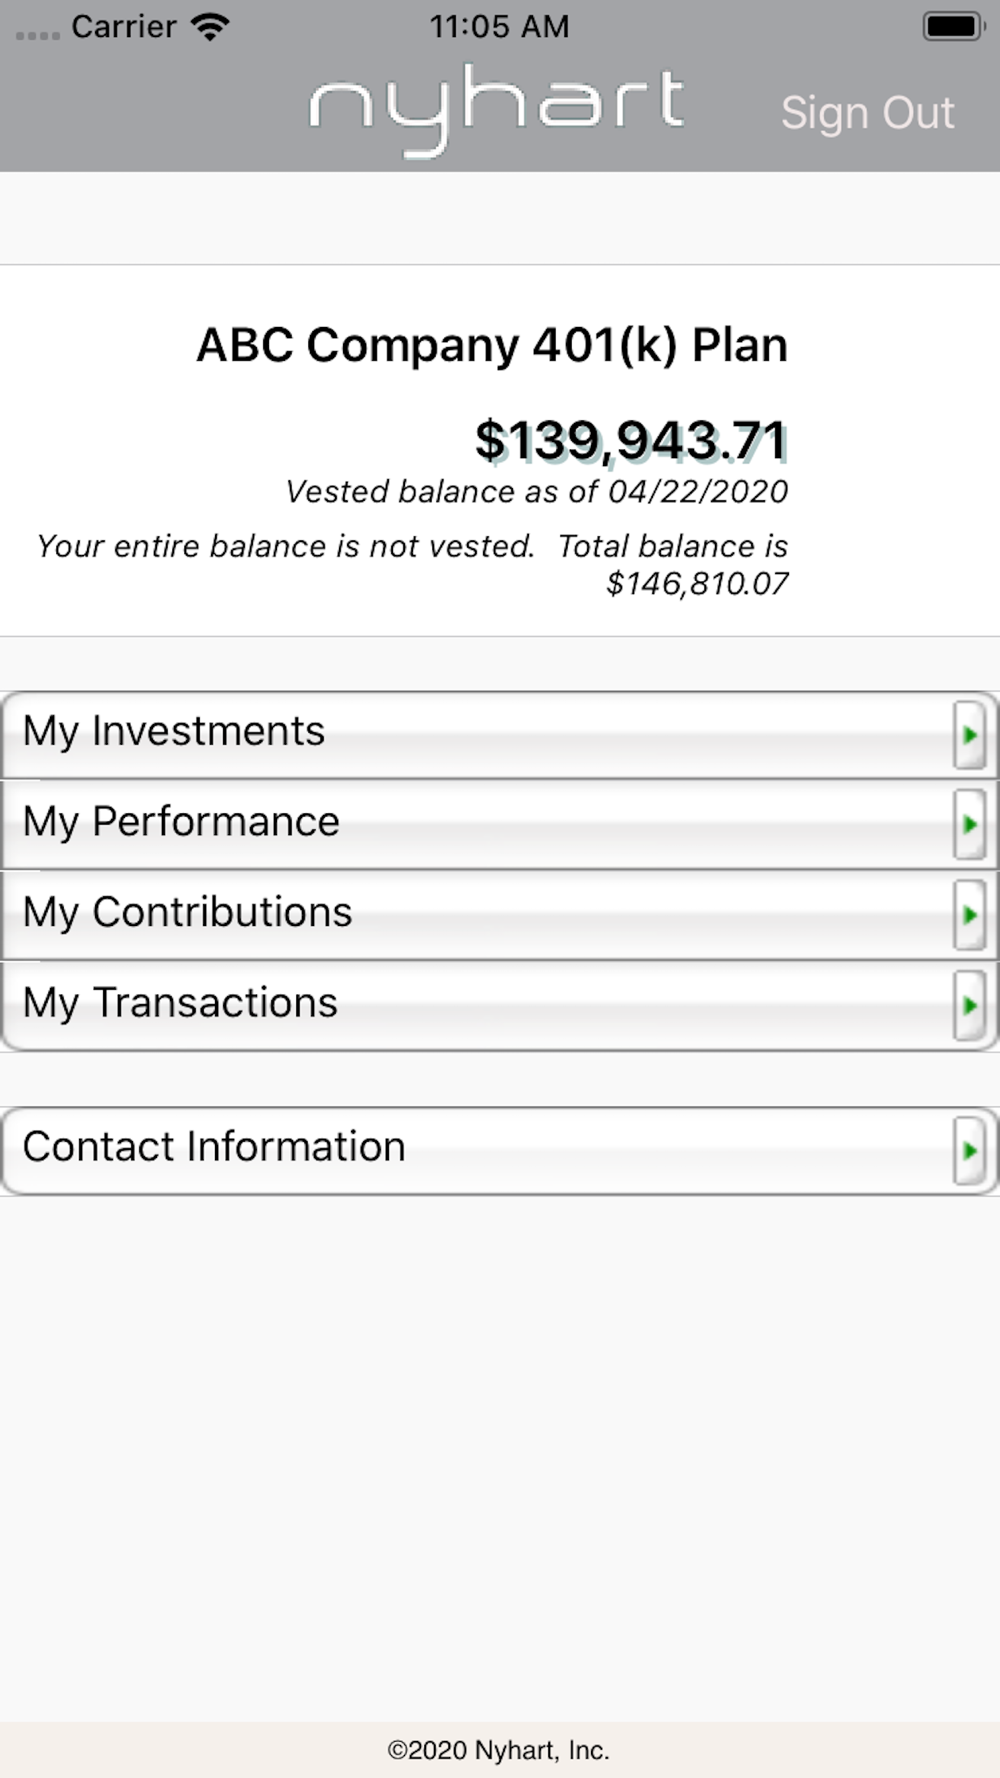Screen dimensions: 1000x1778
Task: Open the Contact Information label
Action: pos(214,1146)
